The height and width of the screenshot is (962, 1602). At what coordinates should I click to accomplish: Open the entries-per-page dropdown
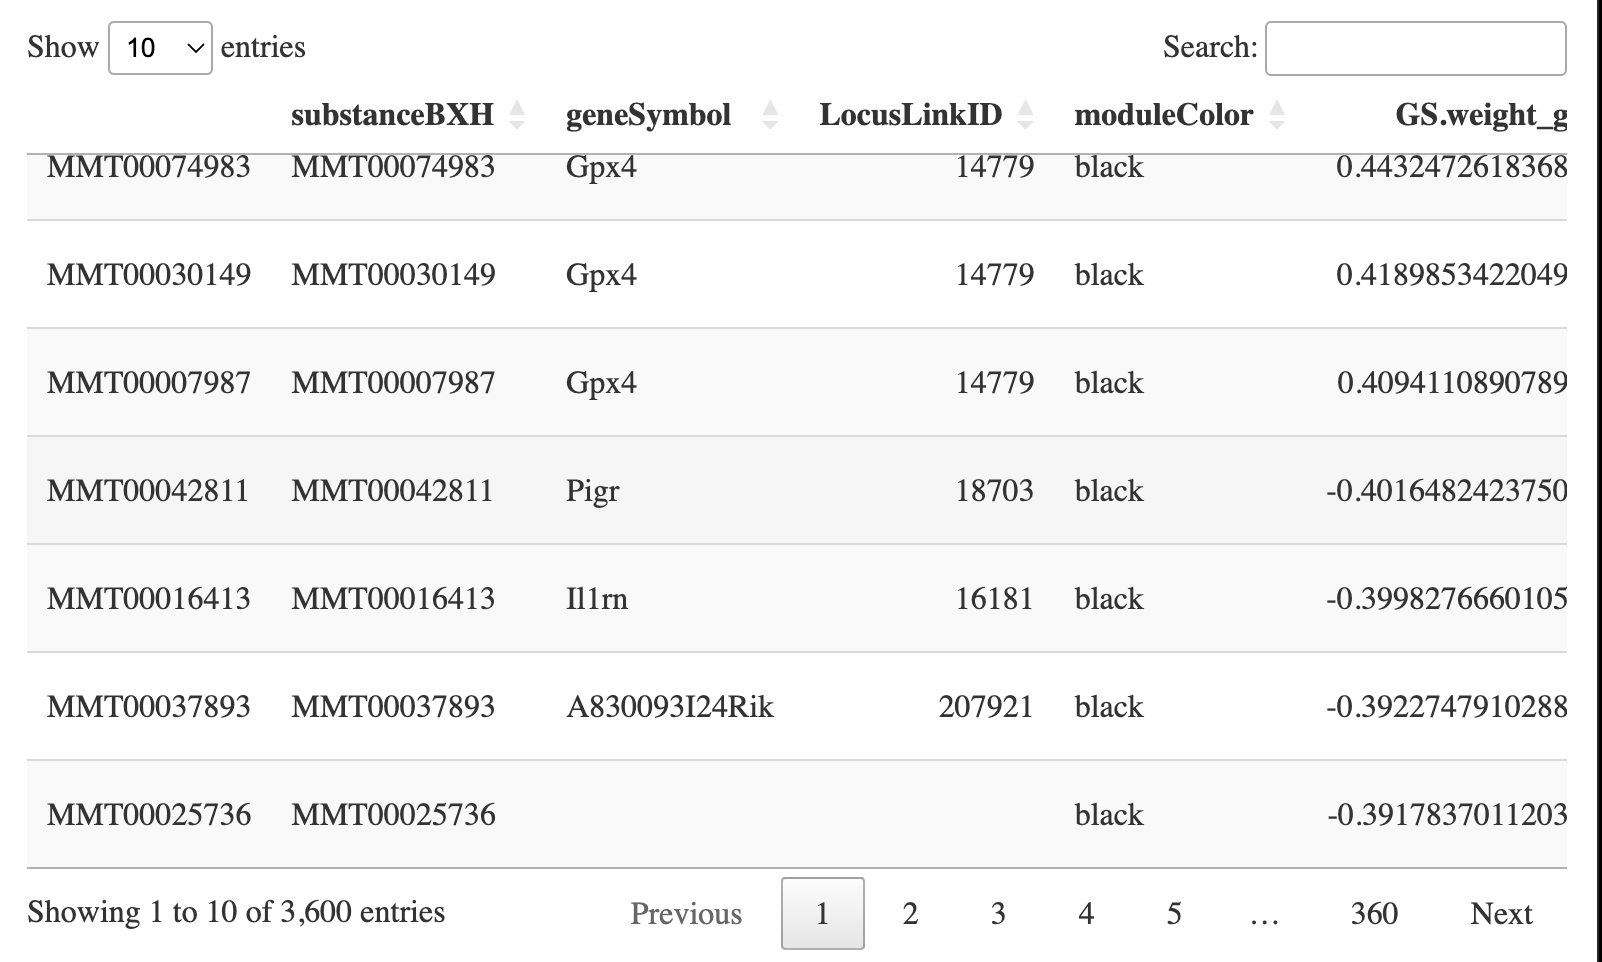coord(160,48)
